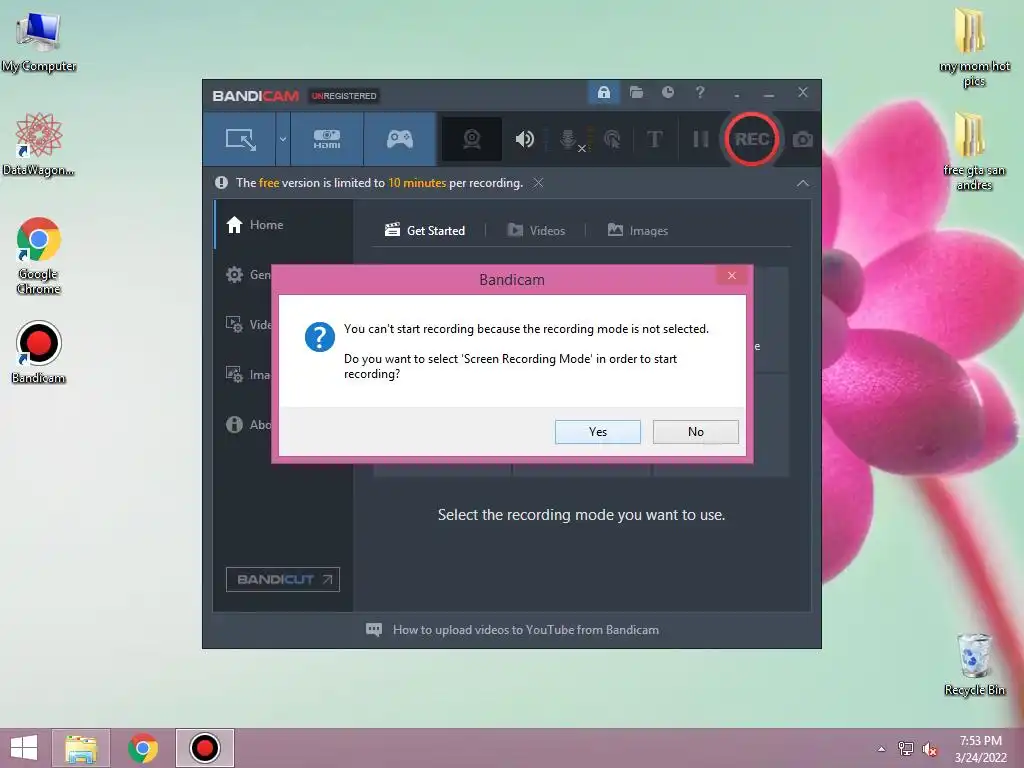Open the scheduled recording clock icon
This screenshot has height=768, width=1024.
pos(667,92)
